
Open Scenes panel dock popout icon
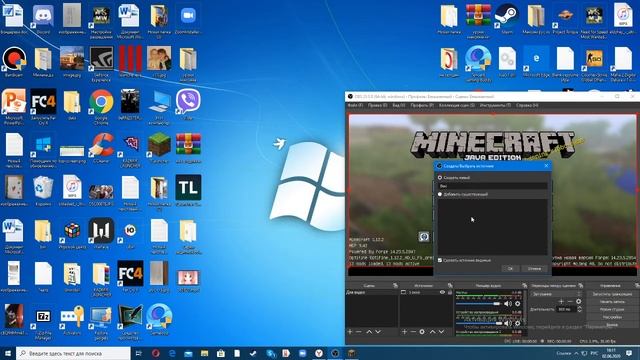click(x=395, y=285)
